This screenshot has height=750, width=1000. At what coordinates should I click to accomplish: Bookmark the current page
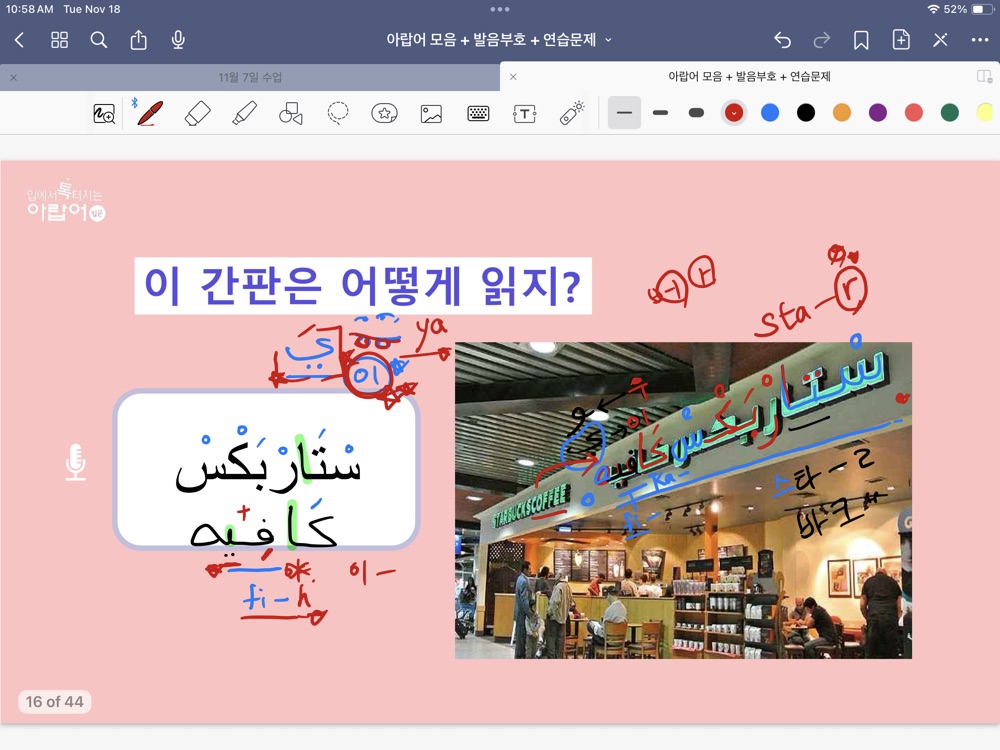pyautogui.click(x=861, y=40)
